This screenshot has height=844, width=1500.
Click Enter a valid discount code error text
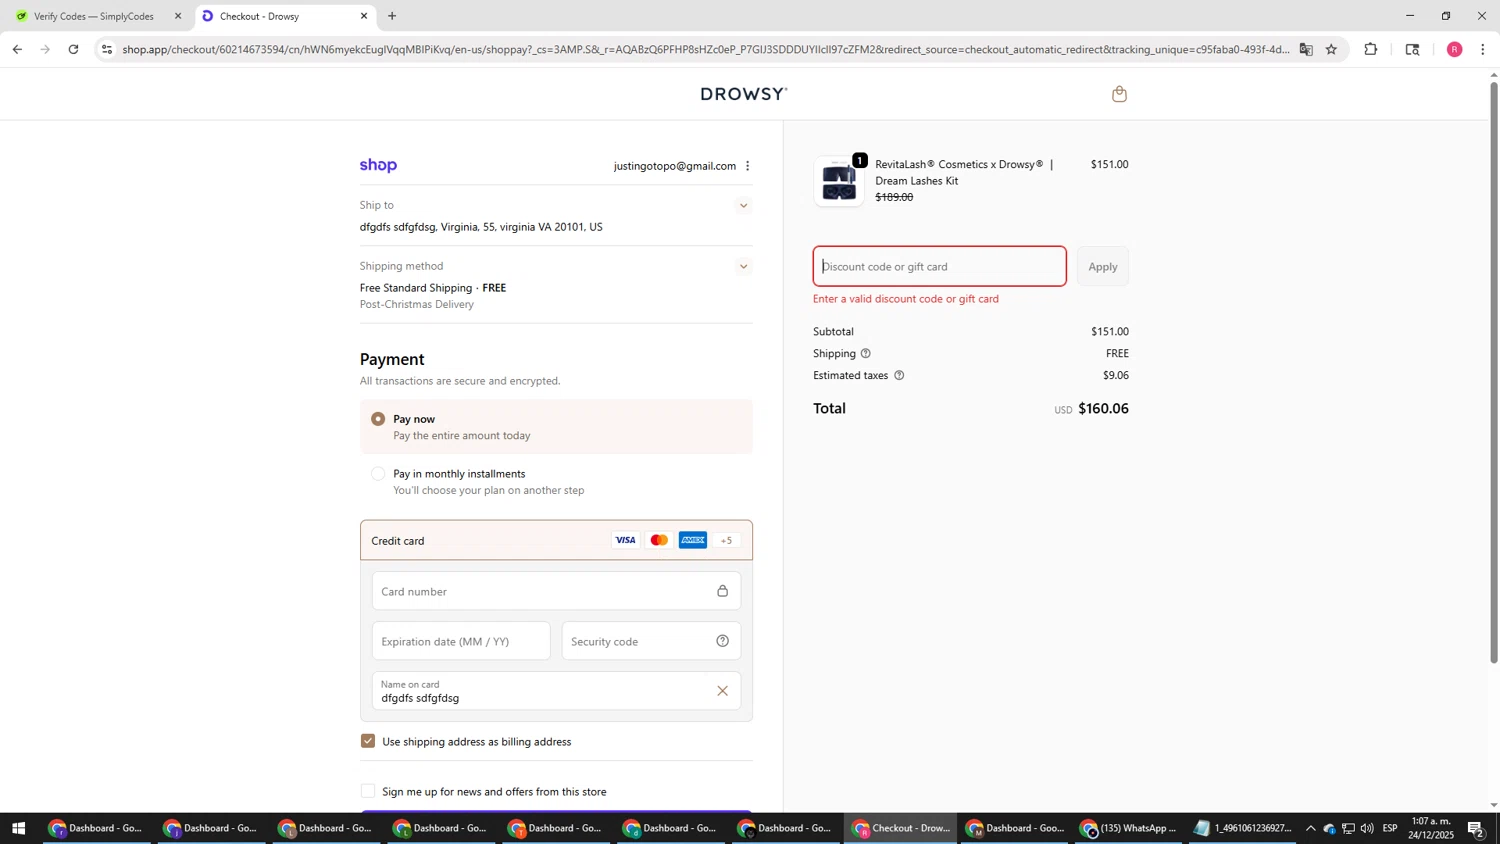pyautogui.click(x=906, y=299)
